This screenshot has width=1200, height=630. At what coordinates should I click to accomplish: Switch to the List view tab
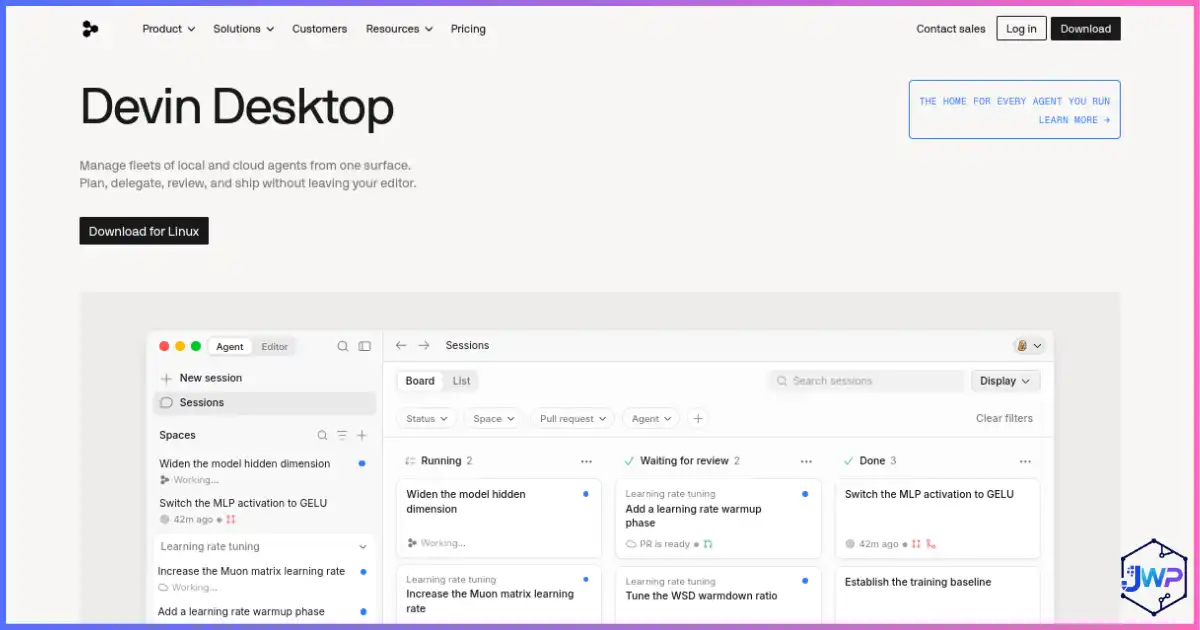[x=461, y=381]
